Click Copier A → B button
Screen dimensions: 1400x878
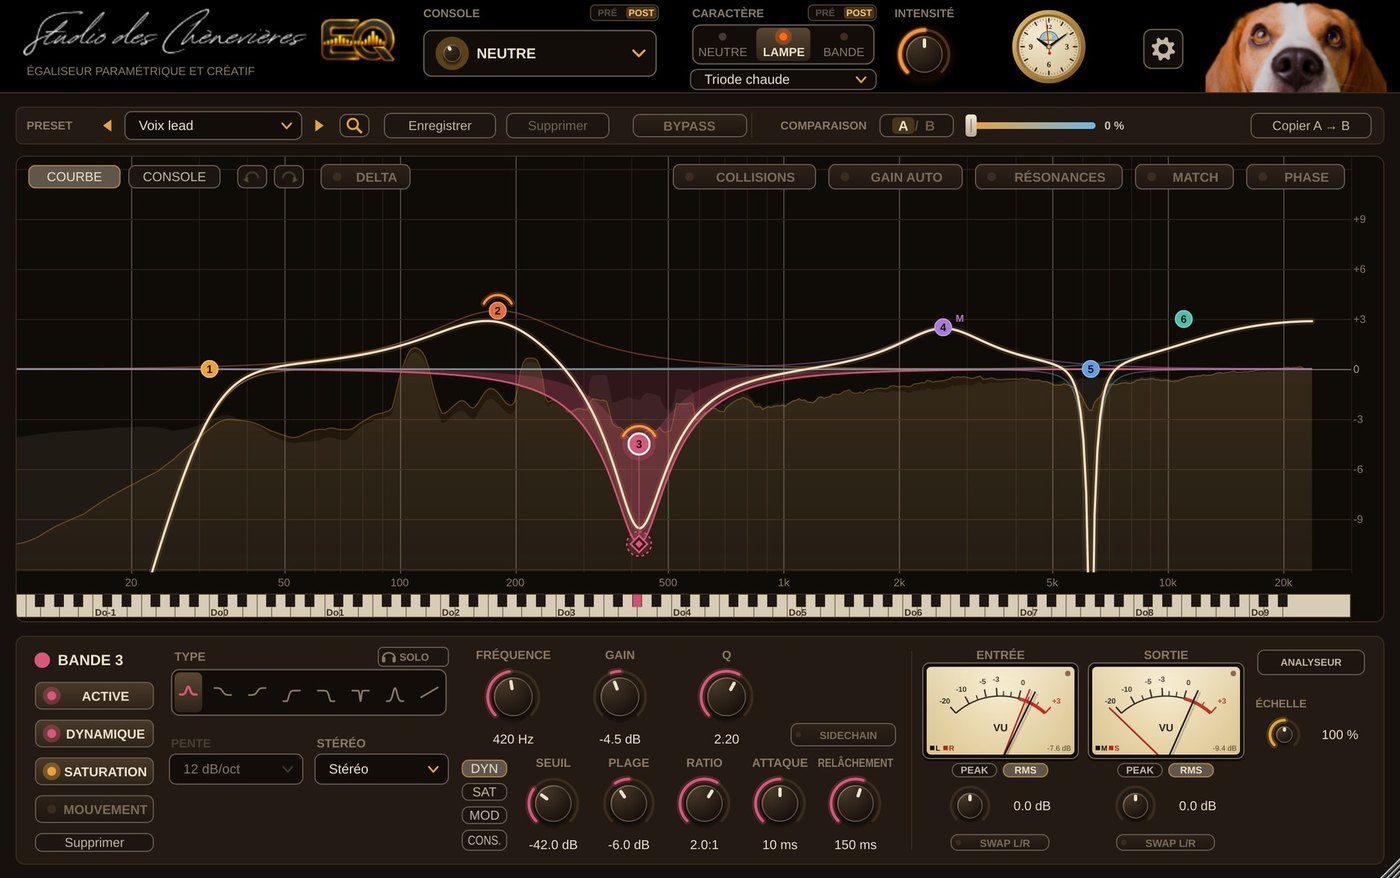[x=1310, y=125]
